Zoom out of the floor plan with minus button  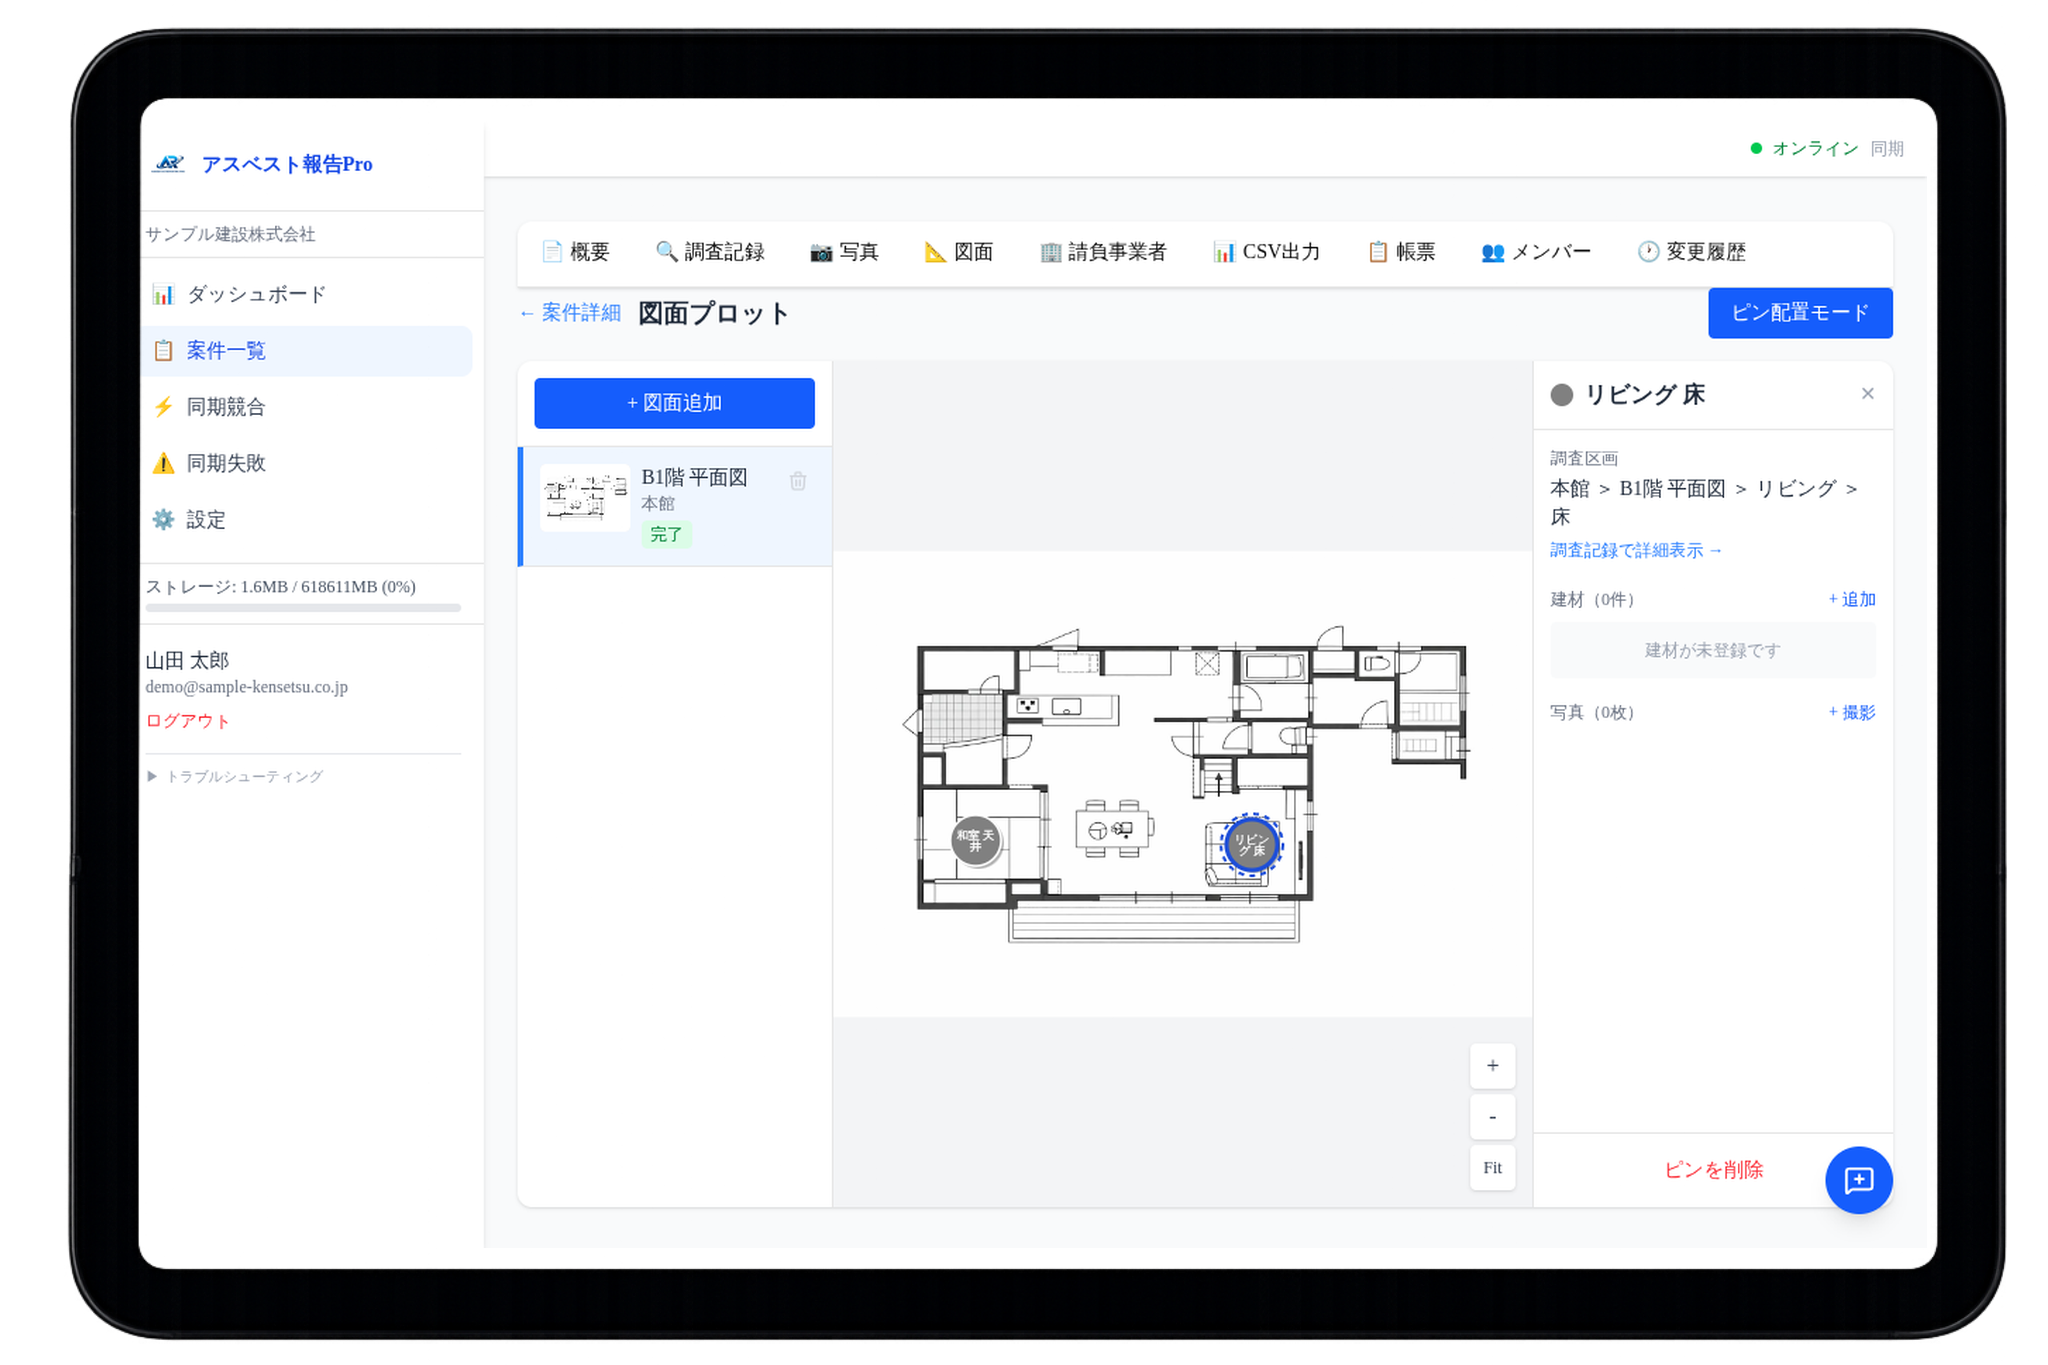coord(1491,1116)
